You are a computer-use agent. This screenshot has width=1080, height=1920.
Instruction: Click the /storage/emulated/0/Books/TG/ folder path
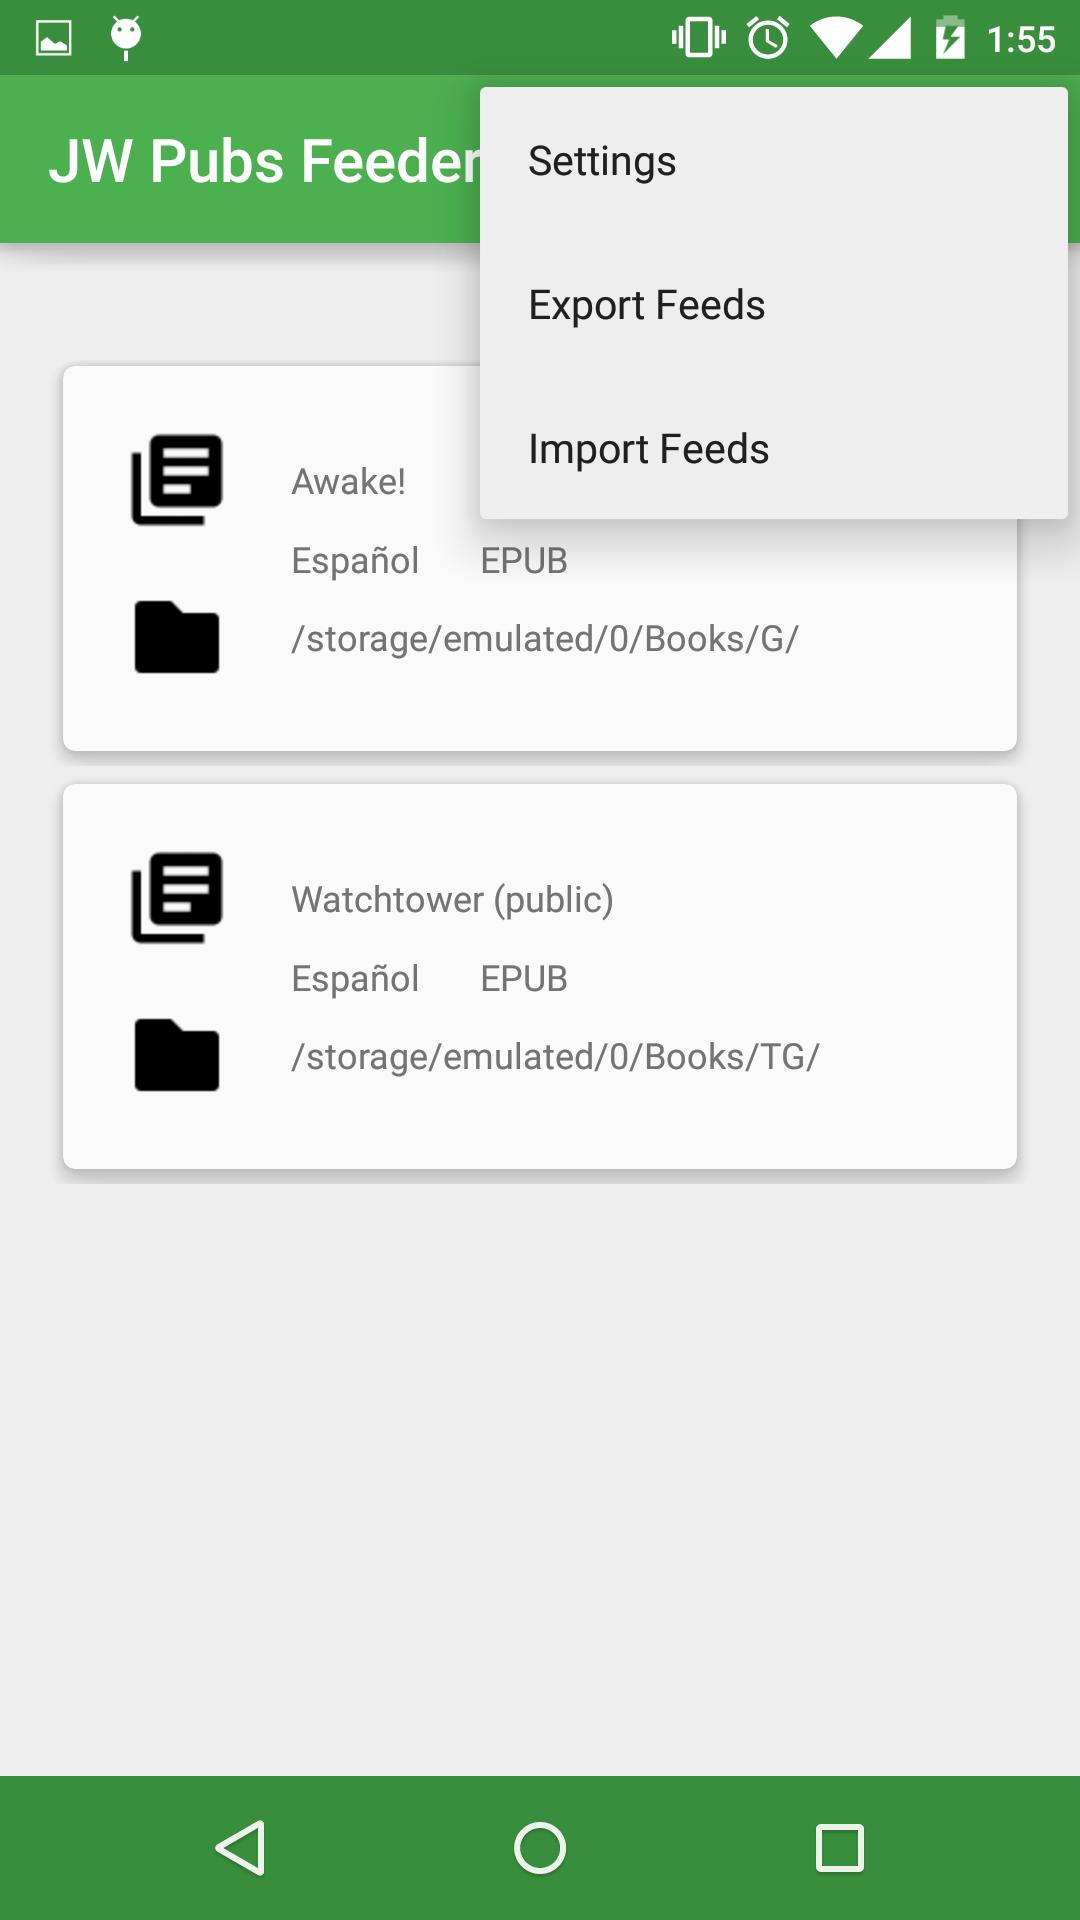tap(555, 1057)
